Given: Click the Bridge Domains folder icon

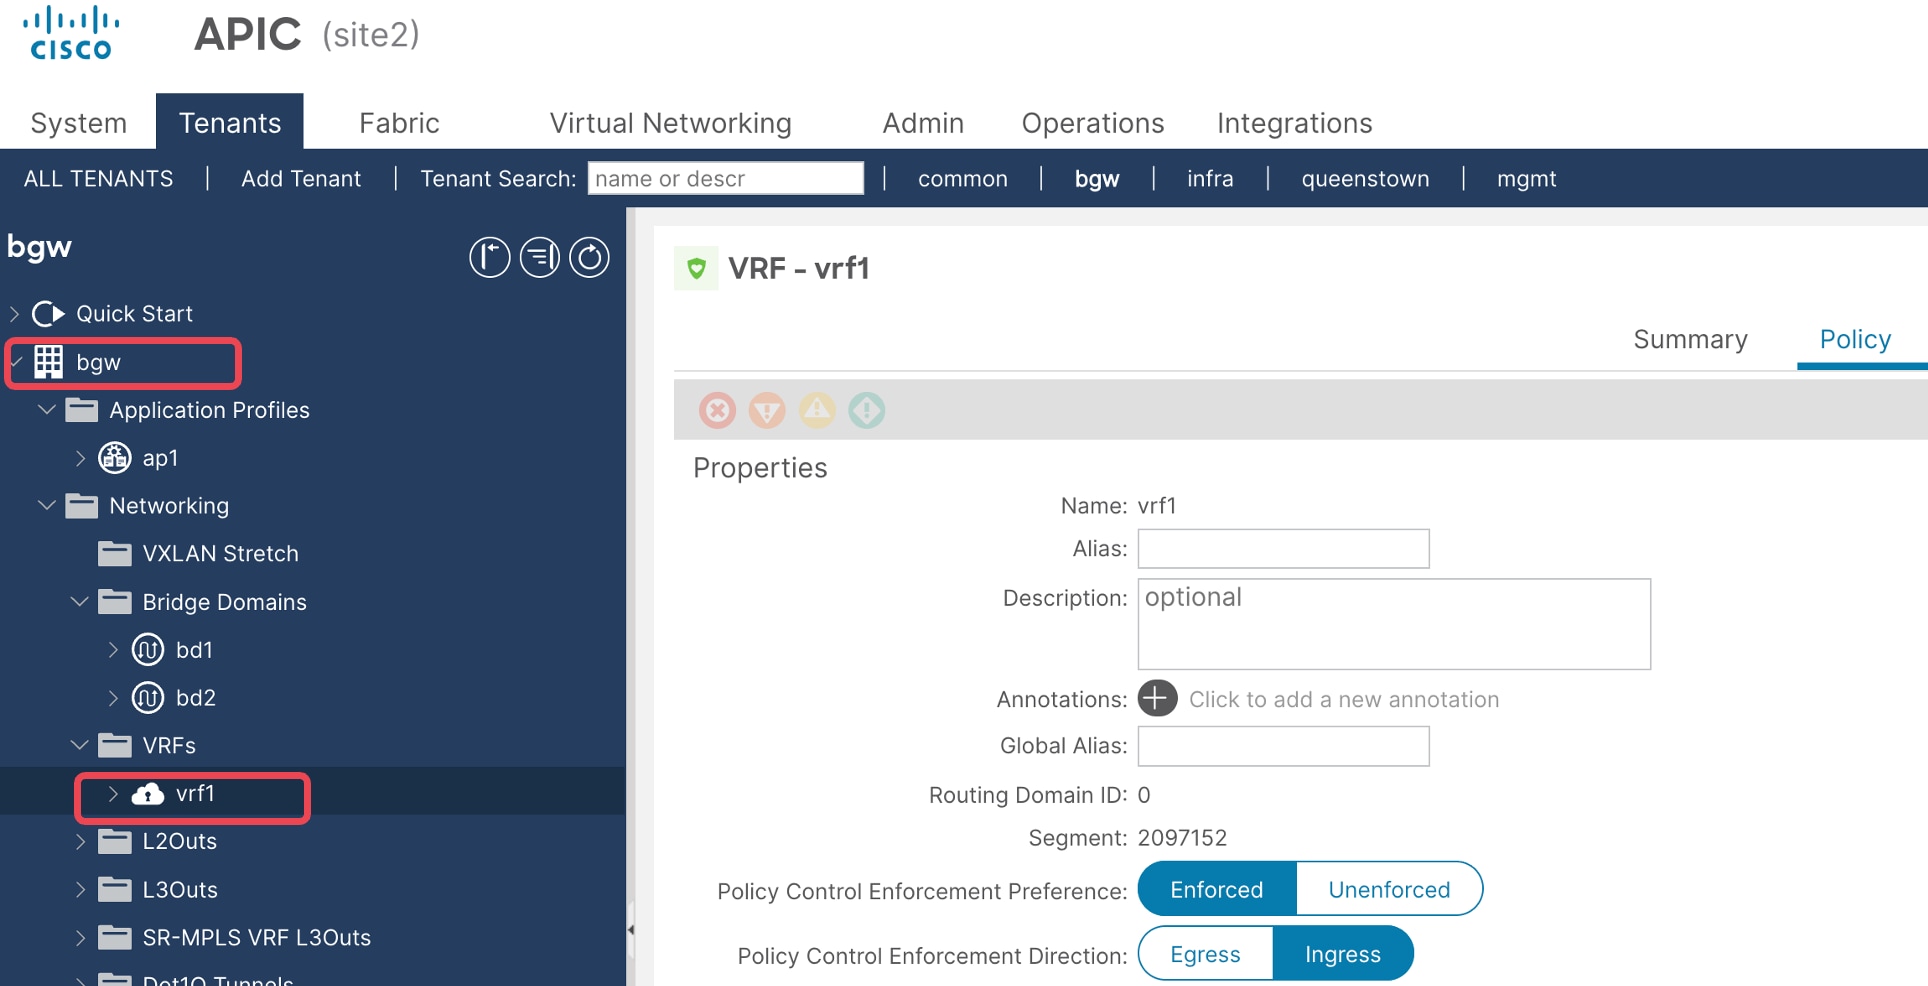Looking at the screenshot, I should coord(115,602).
